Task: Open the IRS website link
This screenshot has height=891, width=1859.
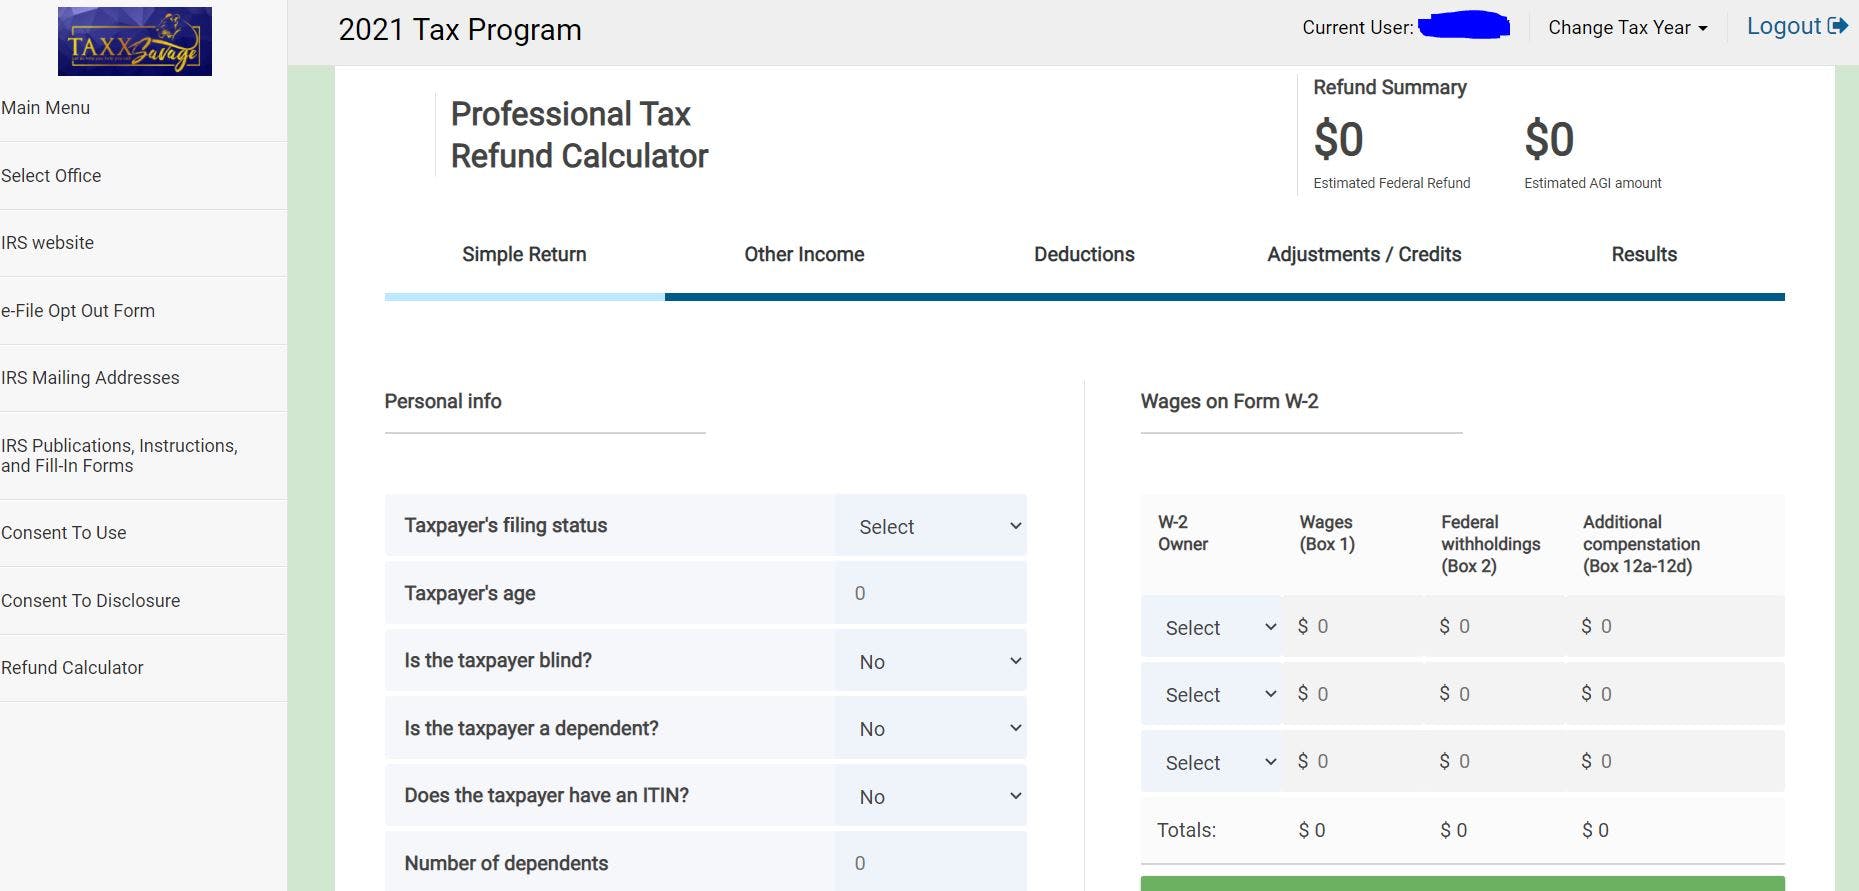Action: tap(48, 243)
